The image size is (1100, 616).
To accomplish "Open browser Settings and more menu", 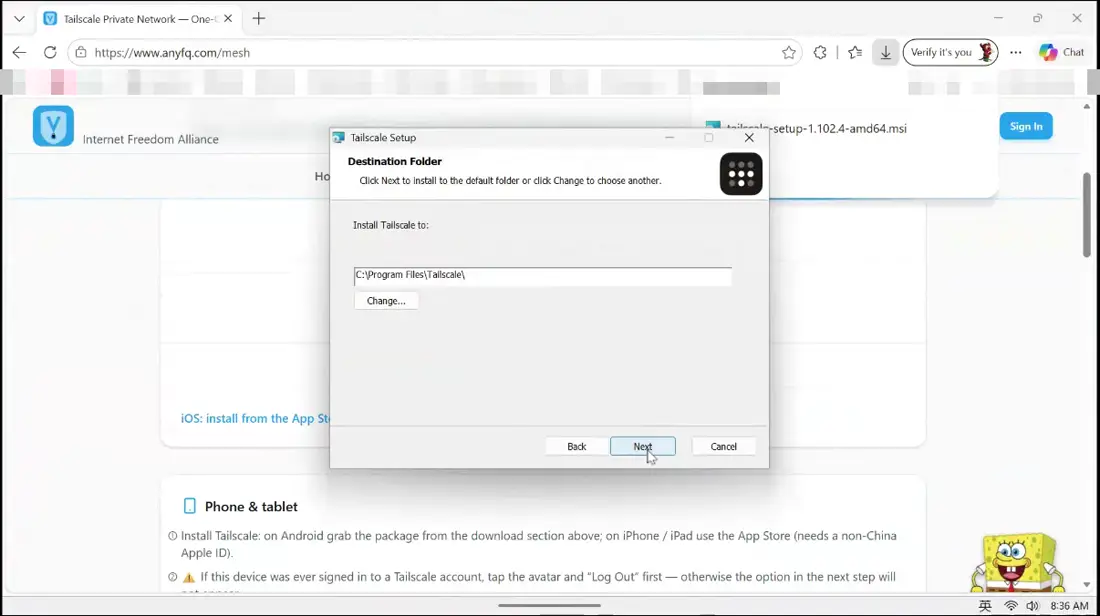I will click(1015, 53).
